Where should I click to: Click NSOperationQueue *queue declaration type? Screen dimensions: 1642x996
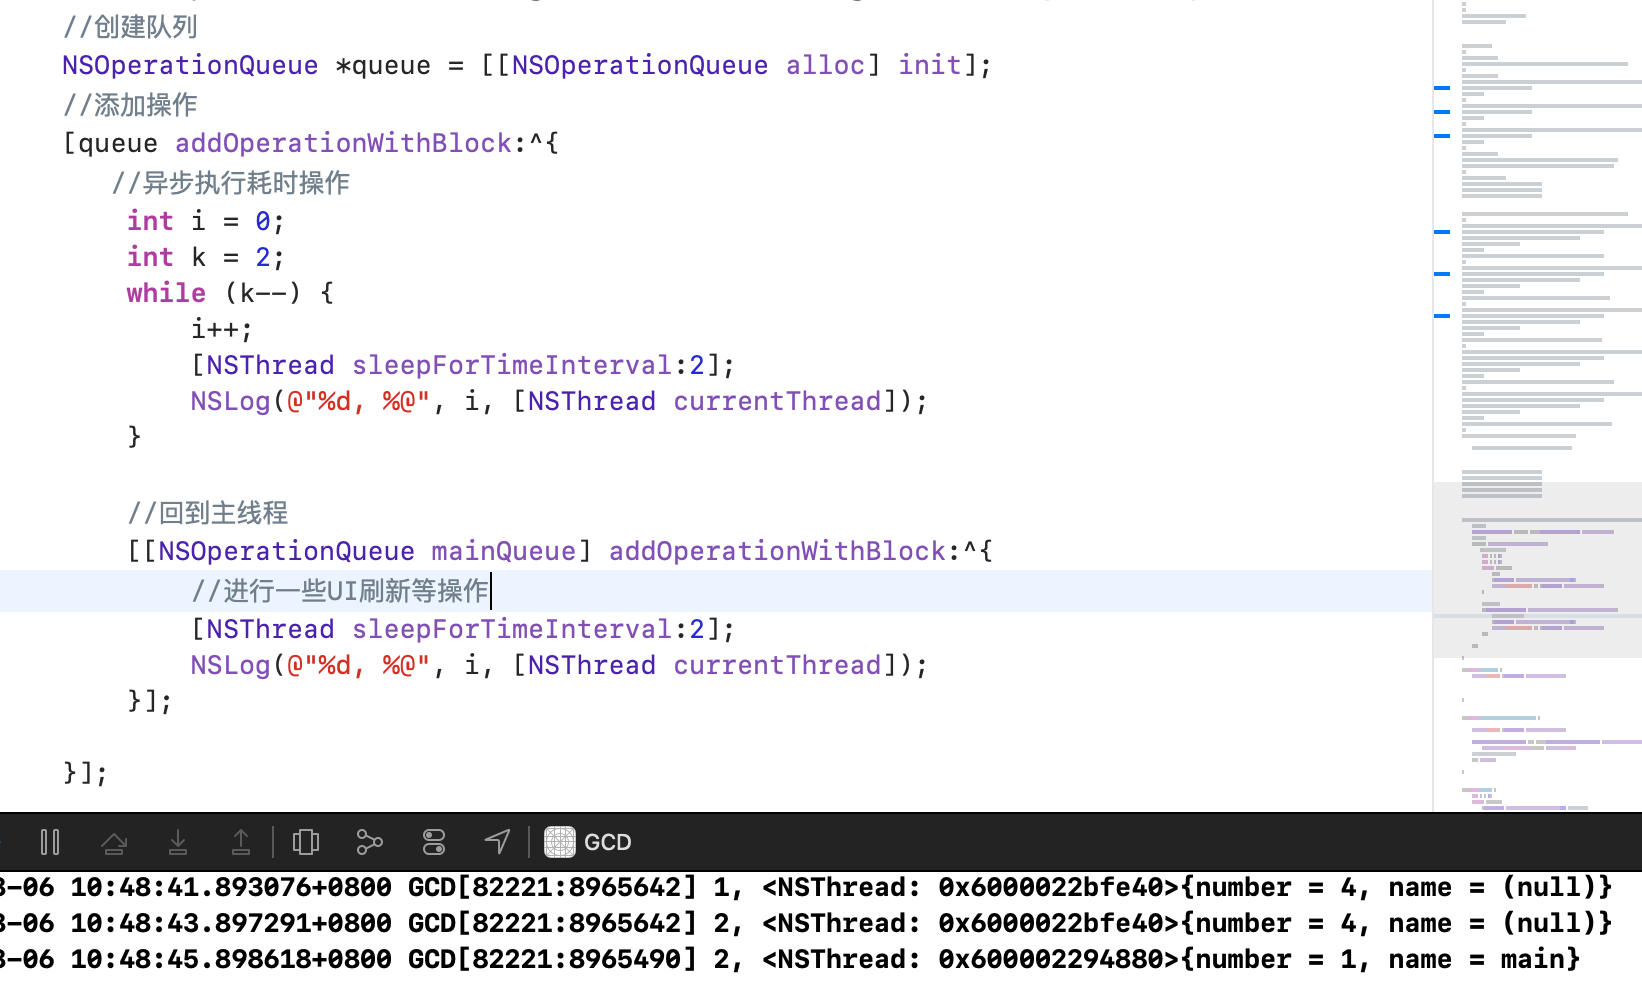[x=190, y=65]
